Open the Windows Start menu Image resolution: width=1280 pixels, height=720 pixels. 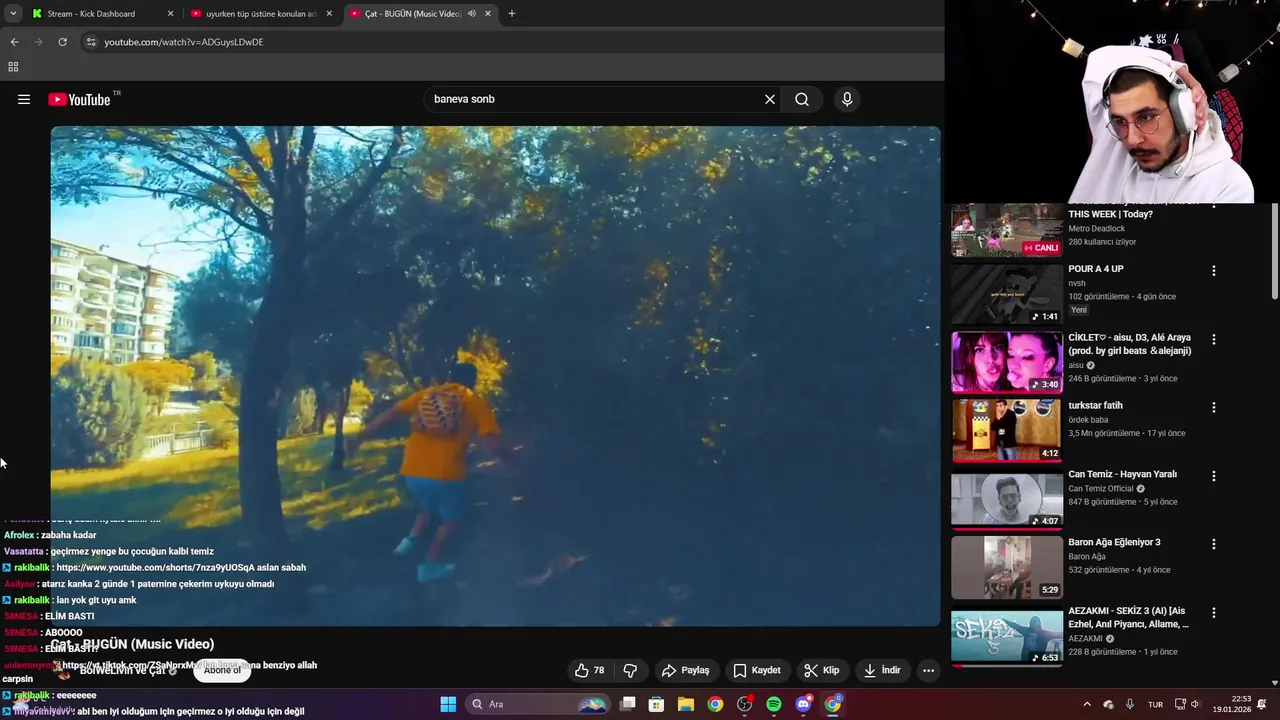pos(448,704)
